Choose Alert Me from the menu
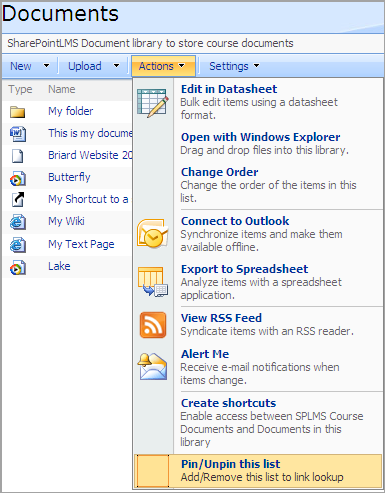The image size is (386, 494). (x=205, y=354)
